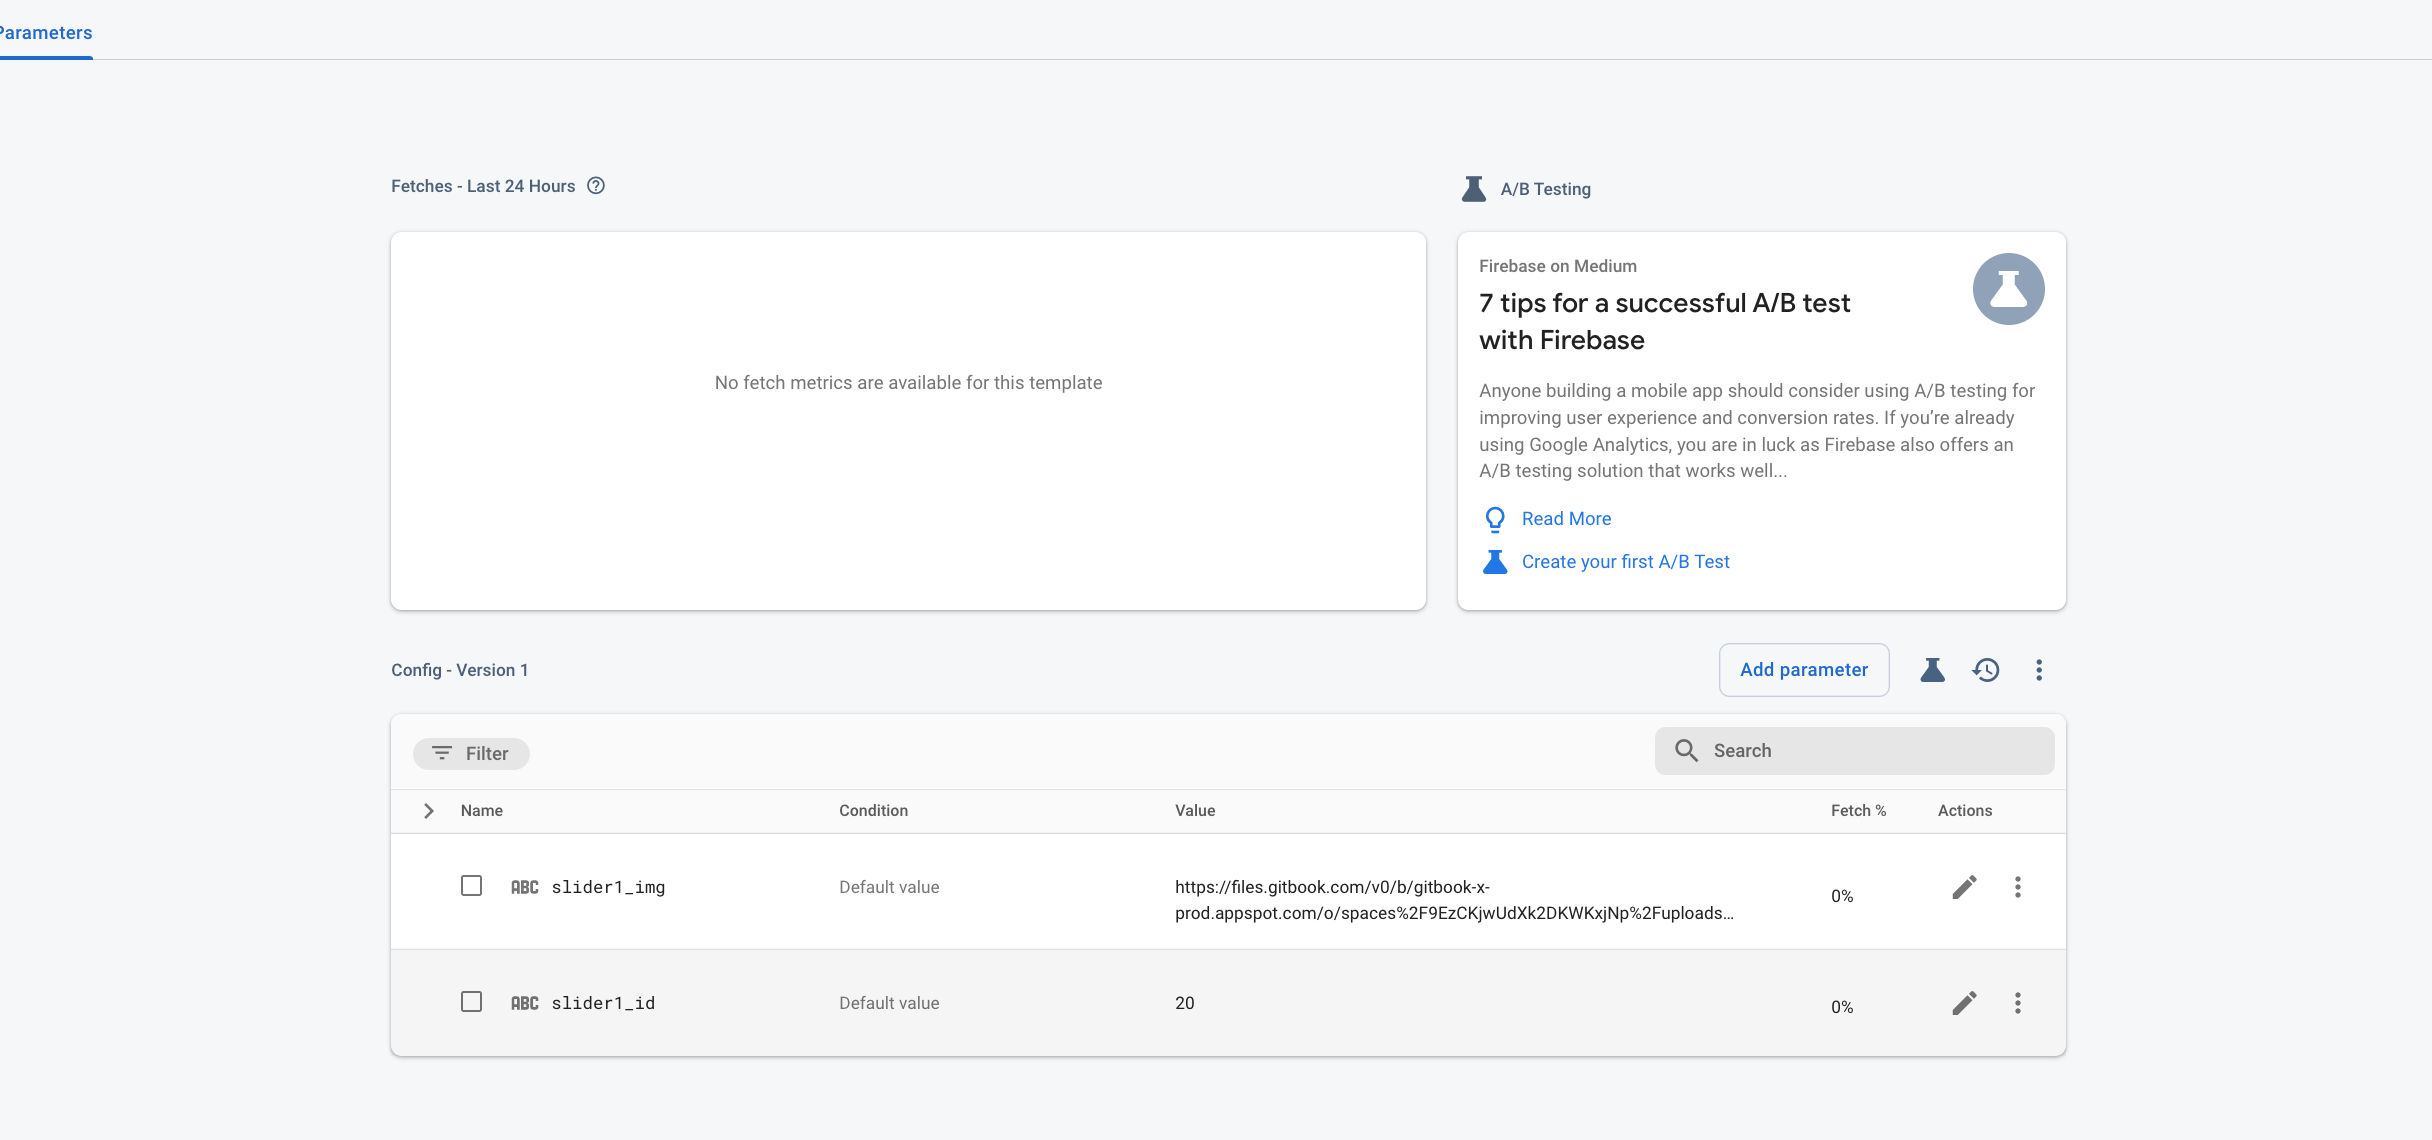The height and width of the screenshot is (1140, 2432).
Task: Click the flask icon beside A/B Testing heading
Action: 1473,189
